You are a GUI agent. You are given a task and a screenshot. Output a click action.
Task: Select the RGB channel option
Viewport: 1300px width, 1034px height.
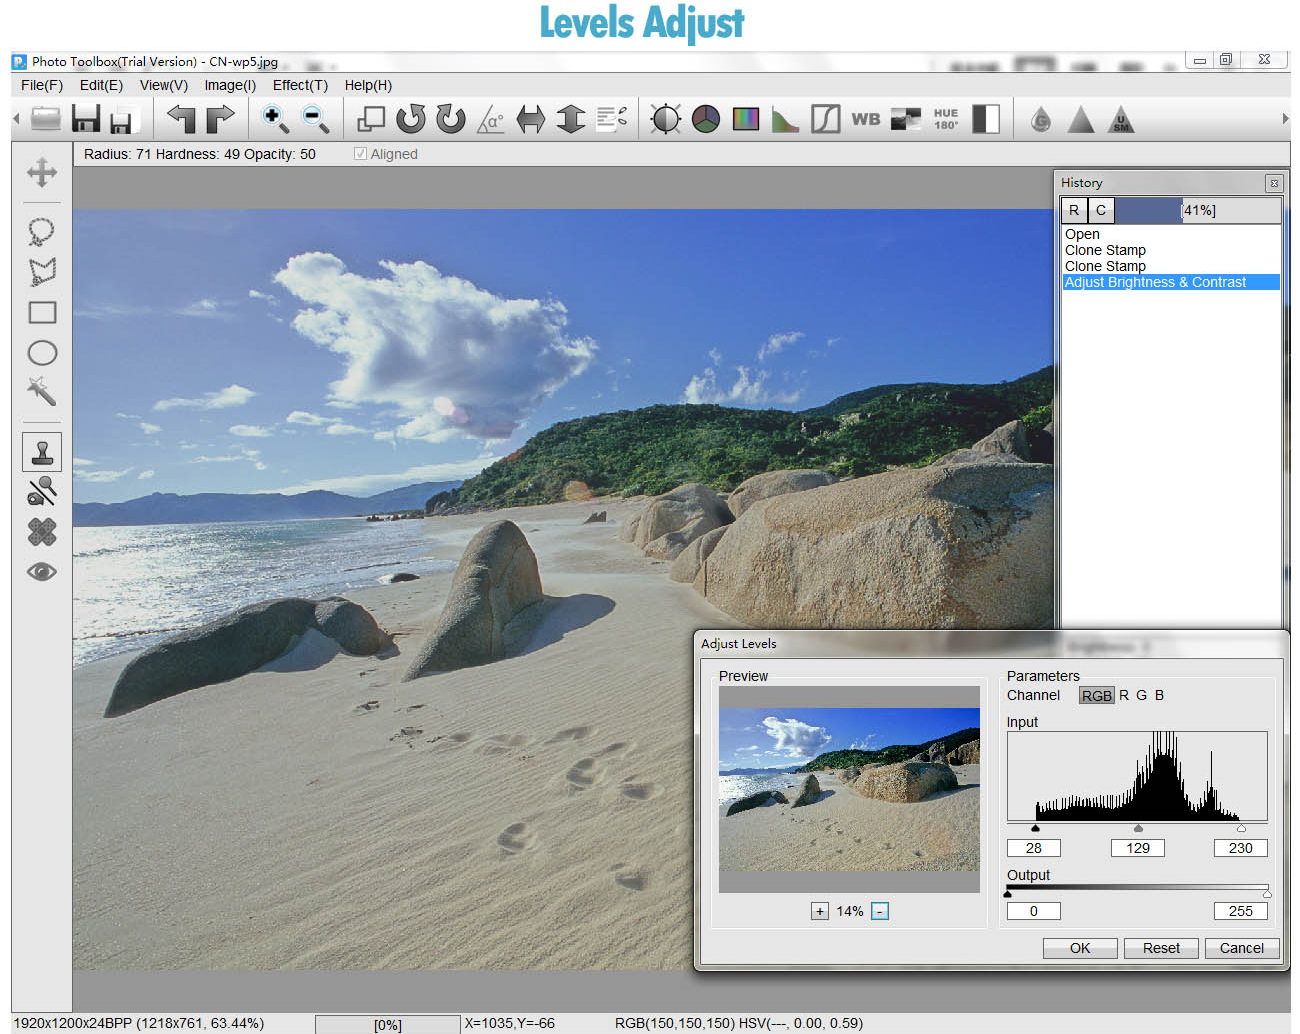[x=1096, y=696]
